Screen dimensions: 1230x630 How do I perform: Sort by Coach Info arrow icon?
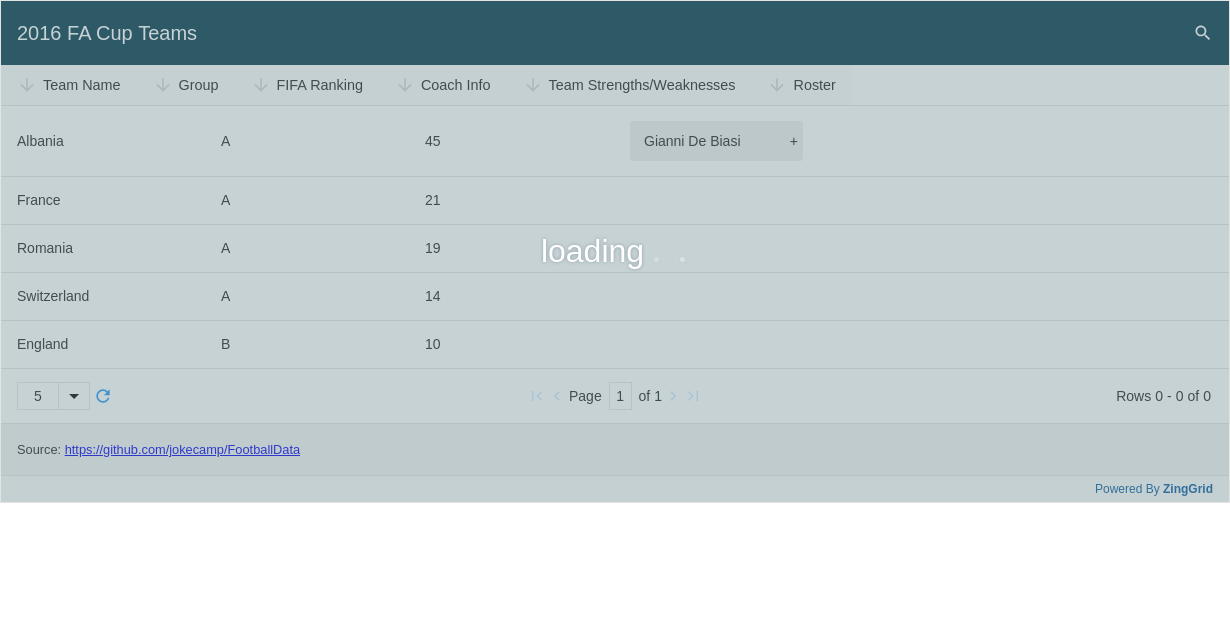405,85
